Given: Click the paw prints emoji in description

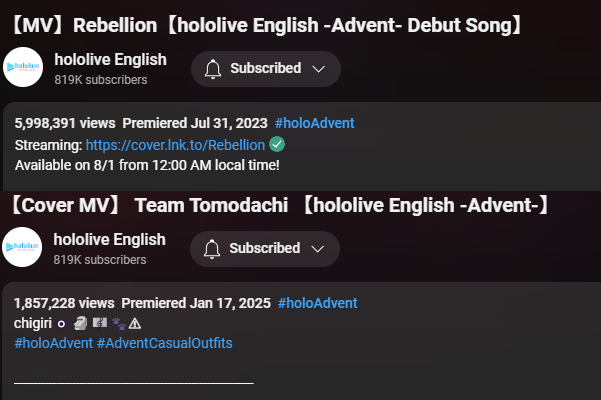Looking at the screenshot, I should [x=119, y=324].
